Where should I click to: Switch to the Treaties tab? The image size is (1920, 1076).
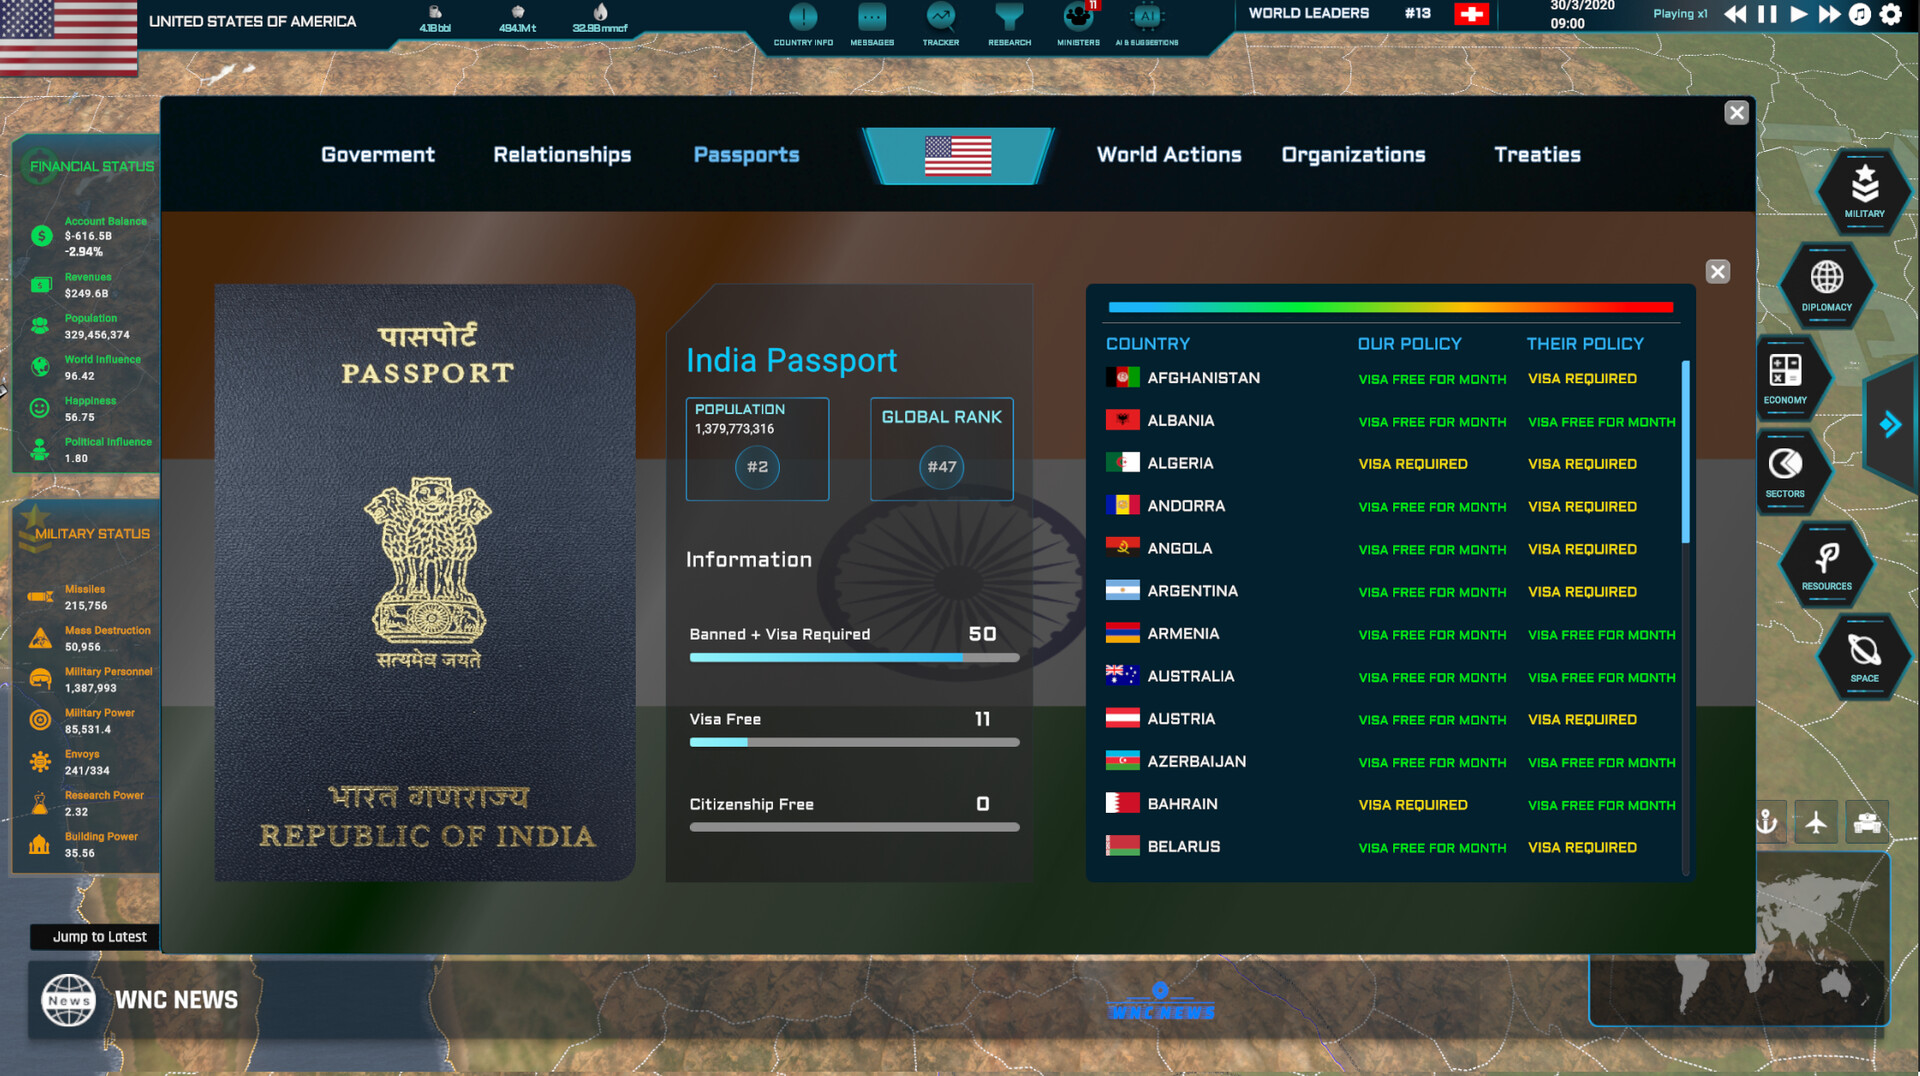1537,155
